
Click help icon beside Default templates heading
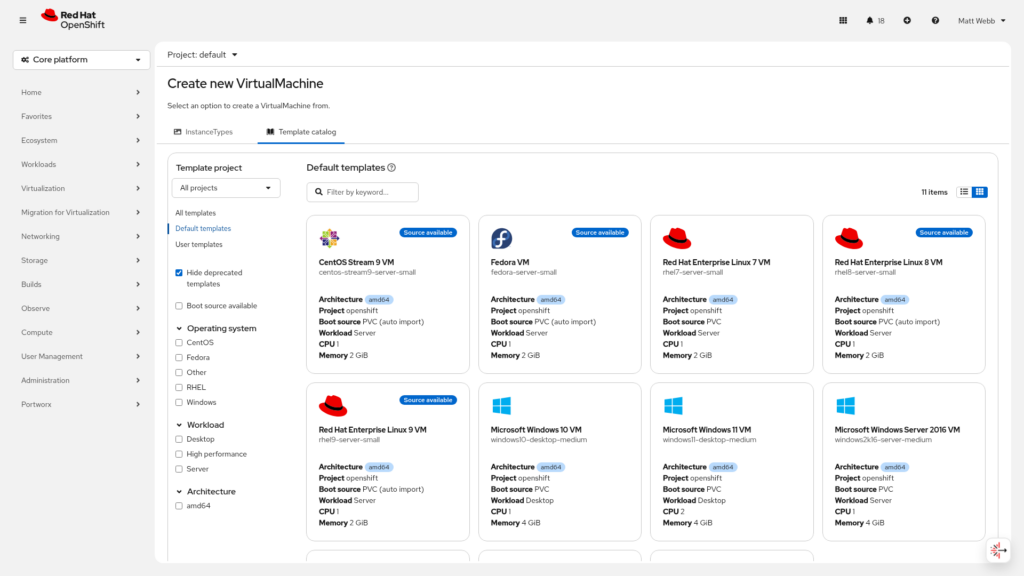392,168
